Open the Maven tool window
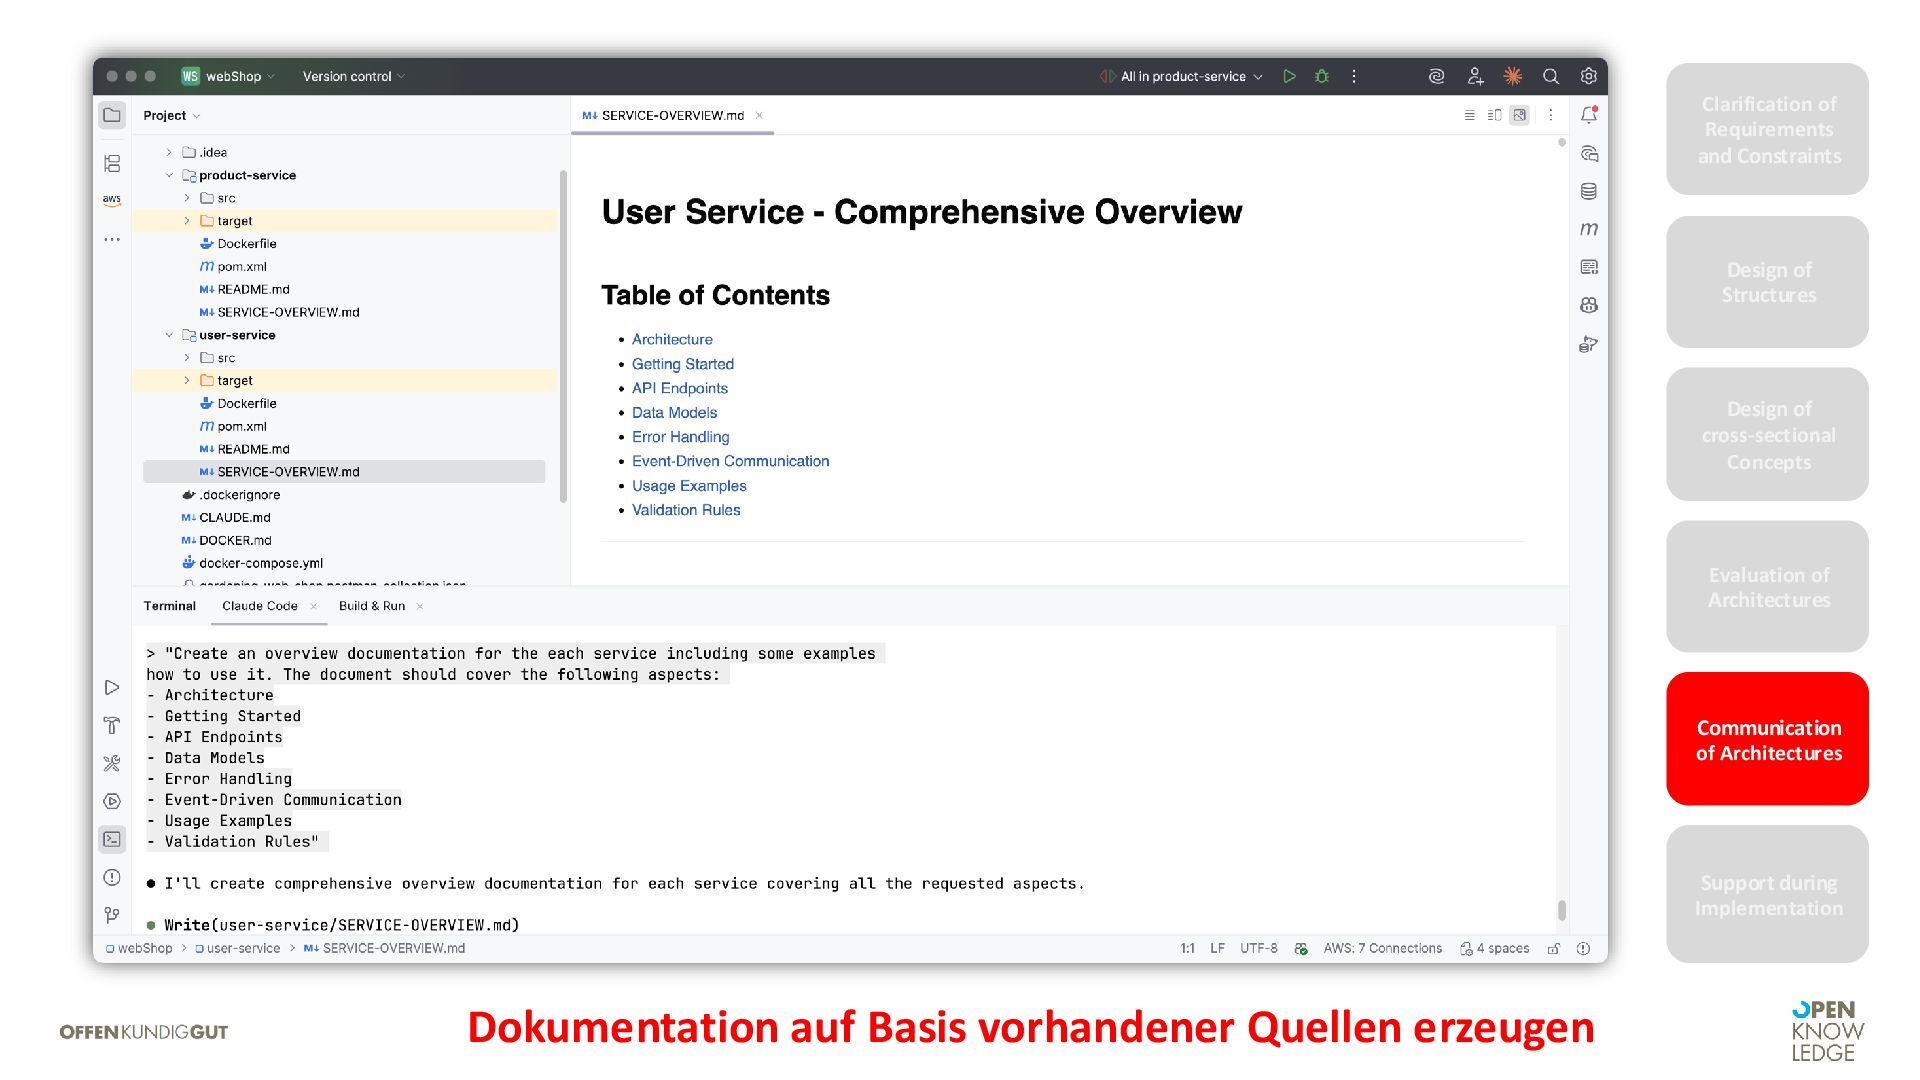The width and height of the screenshot is (1920, 1080). click(1588, 229)
